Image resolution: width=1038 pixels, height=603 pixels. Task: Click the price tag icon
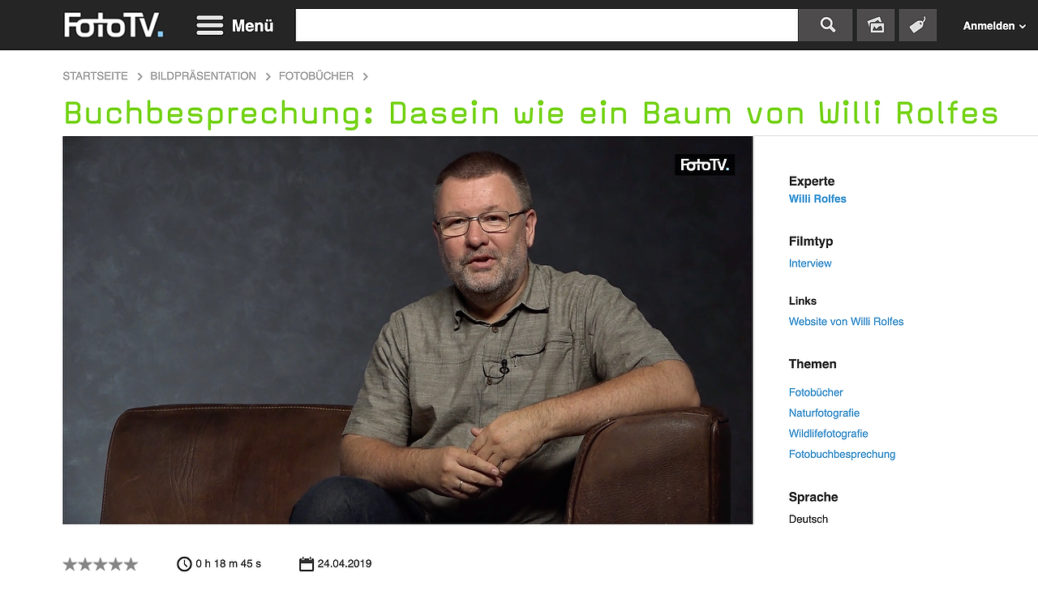coord(918,25)
